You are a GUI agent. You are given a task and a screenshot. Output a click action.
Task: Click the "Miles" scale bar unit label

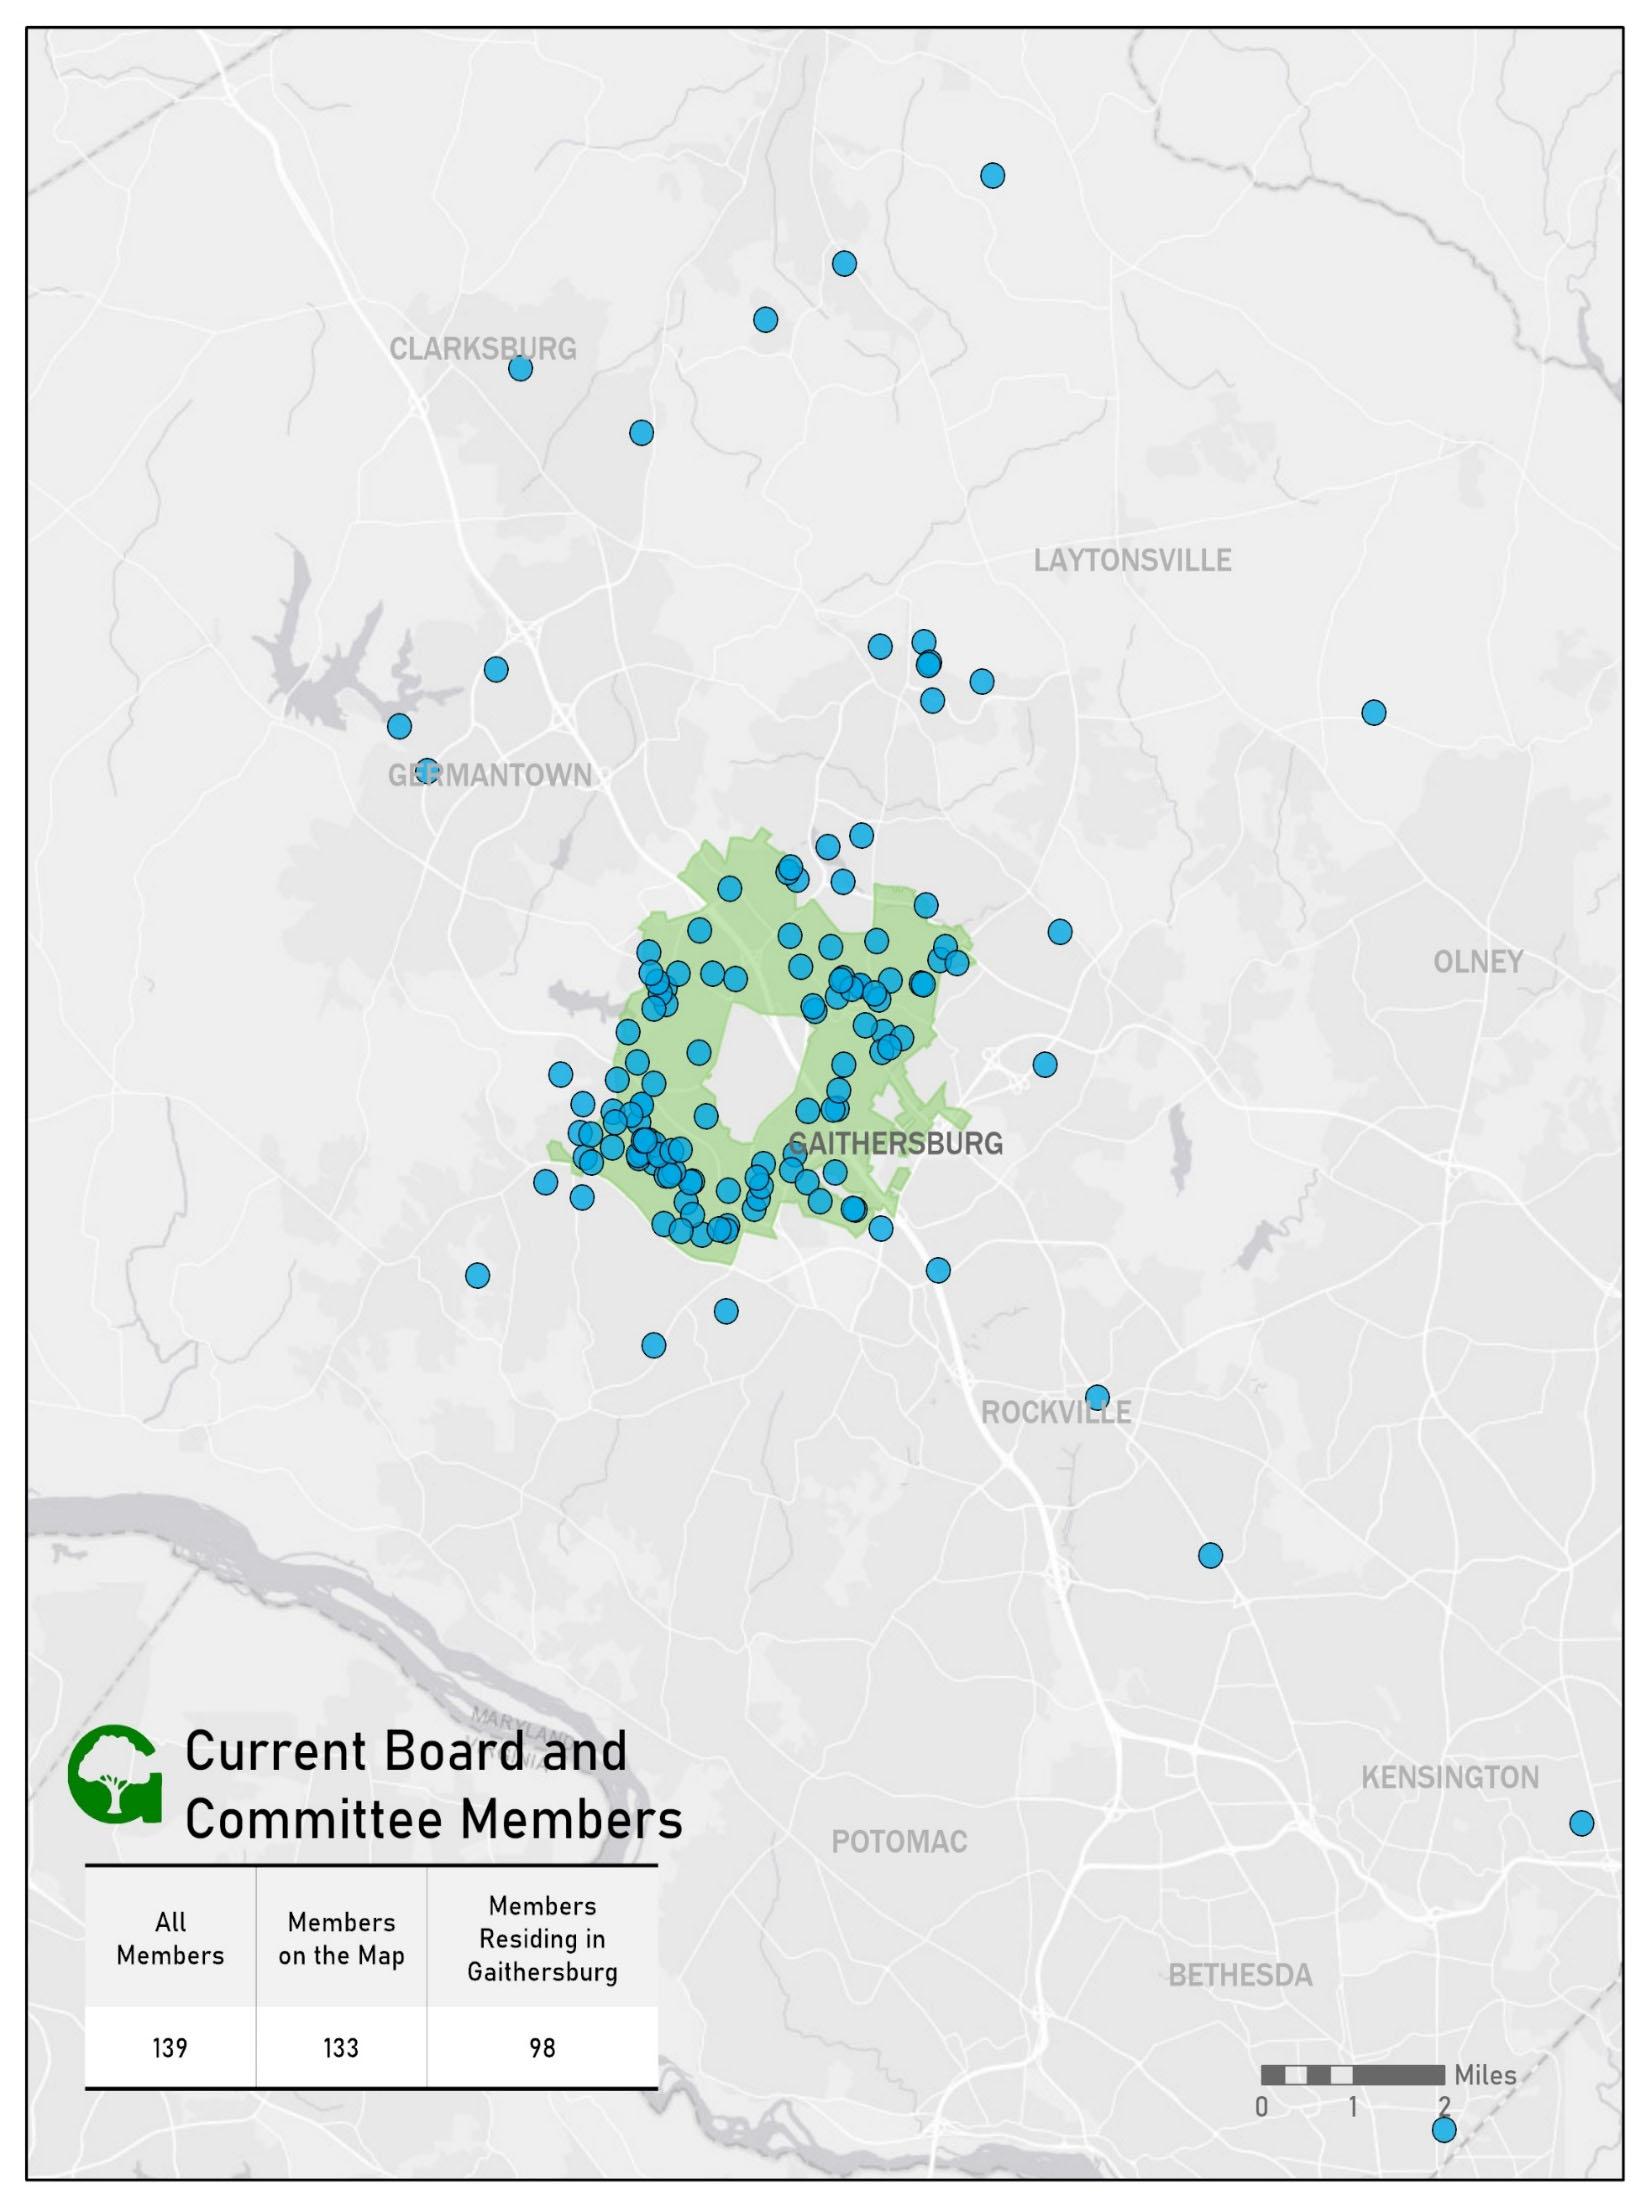coord(1485,2076)
